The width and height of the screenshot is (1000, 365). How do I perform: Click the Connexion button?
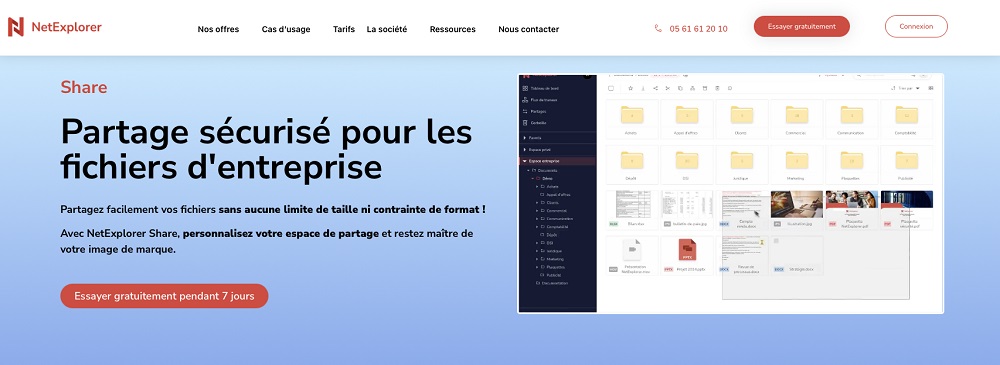click(916, 27)
